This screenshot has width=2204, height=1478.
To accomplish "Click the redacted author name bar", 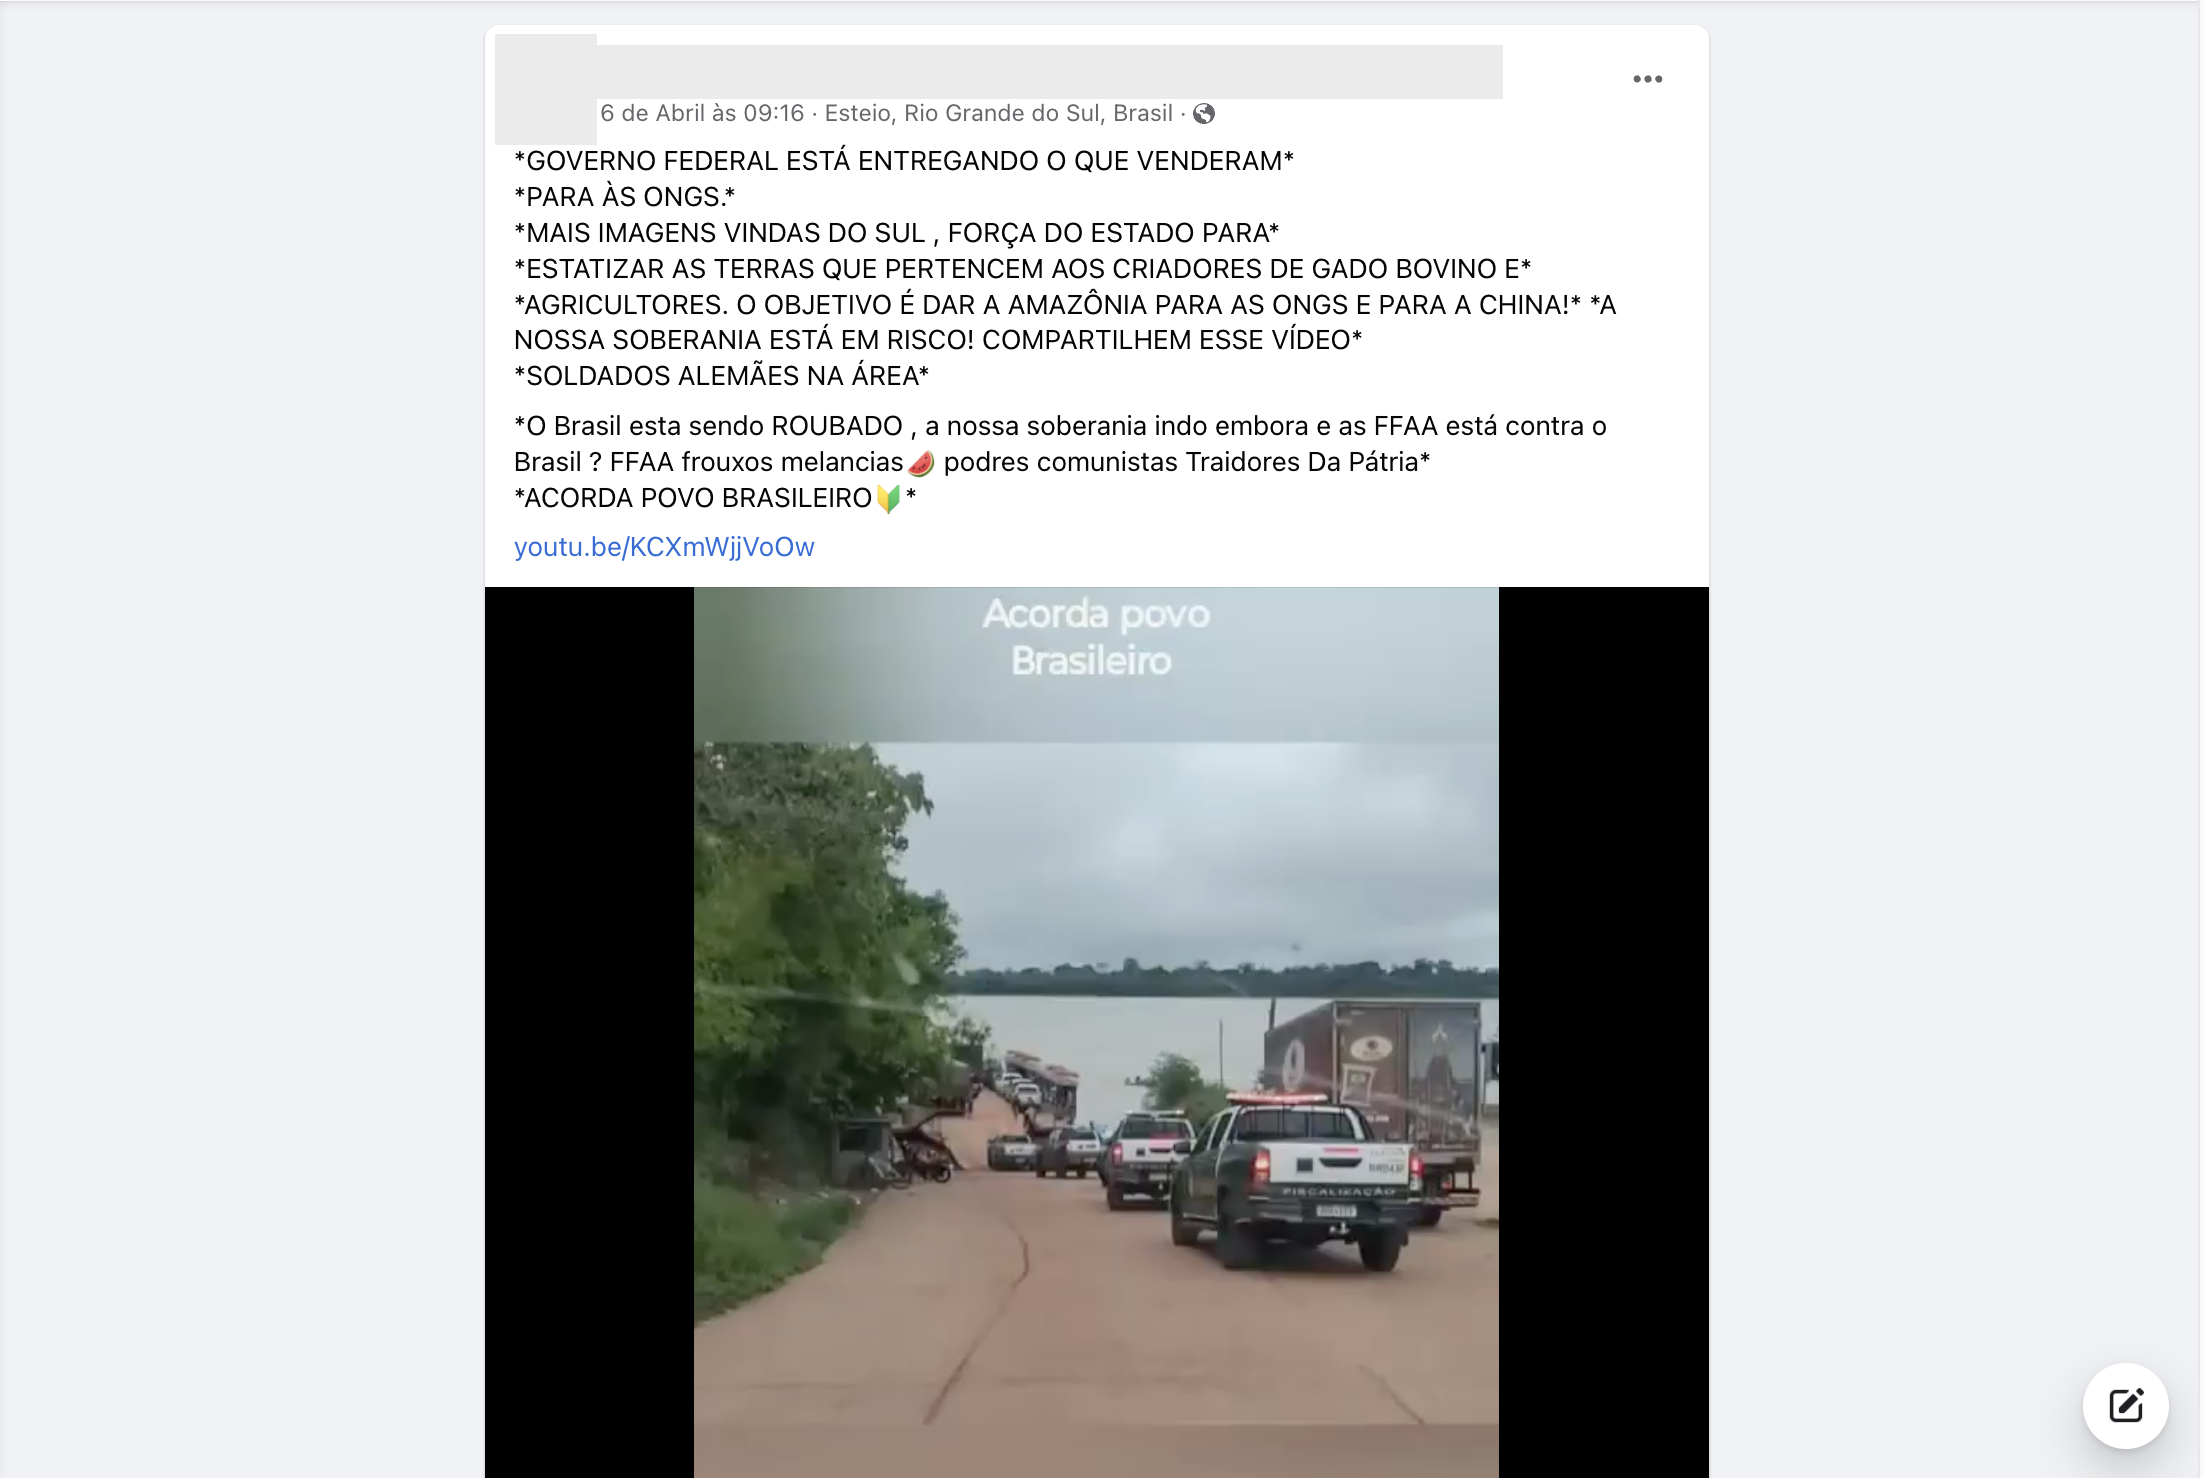I will [x=1050, y=72].
